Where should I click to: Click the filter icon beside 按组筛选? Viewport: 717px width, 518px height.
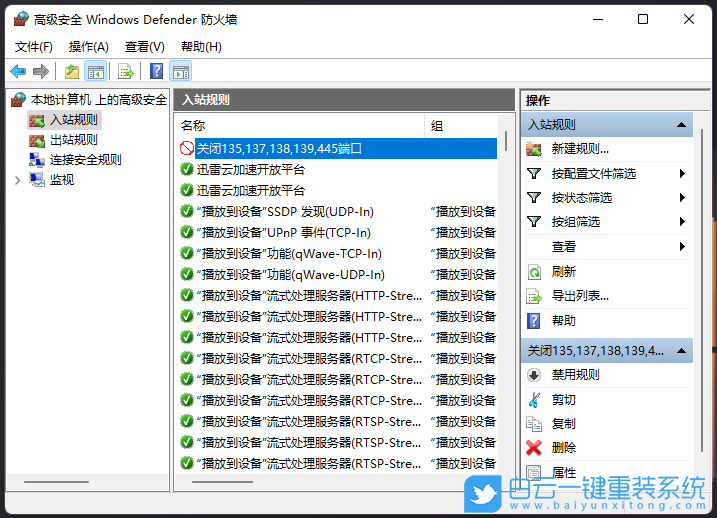click(x=534, y=222)
